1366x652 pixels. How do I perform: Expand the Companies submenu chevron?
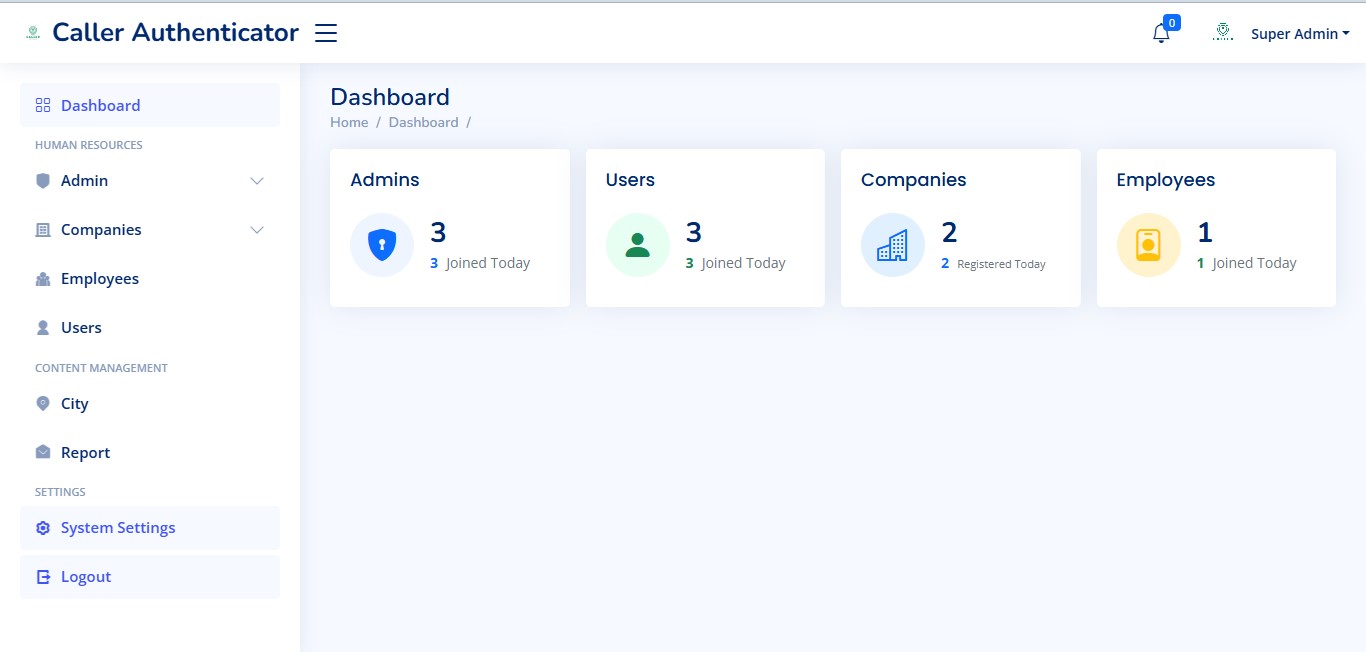pyautogui.click(x=257, y=230)
